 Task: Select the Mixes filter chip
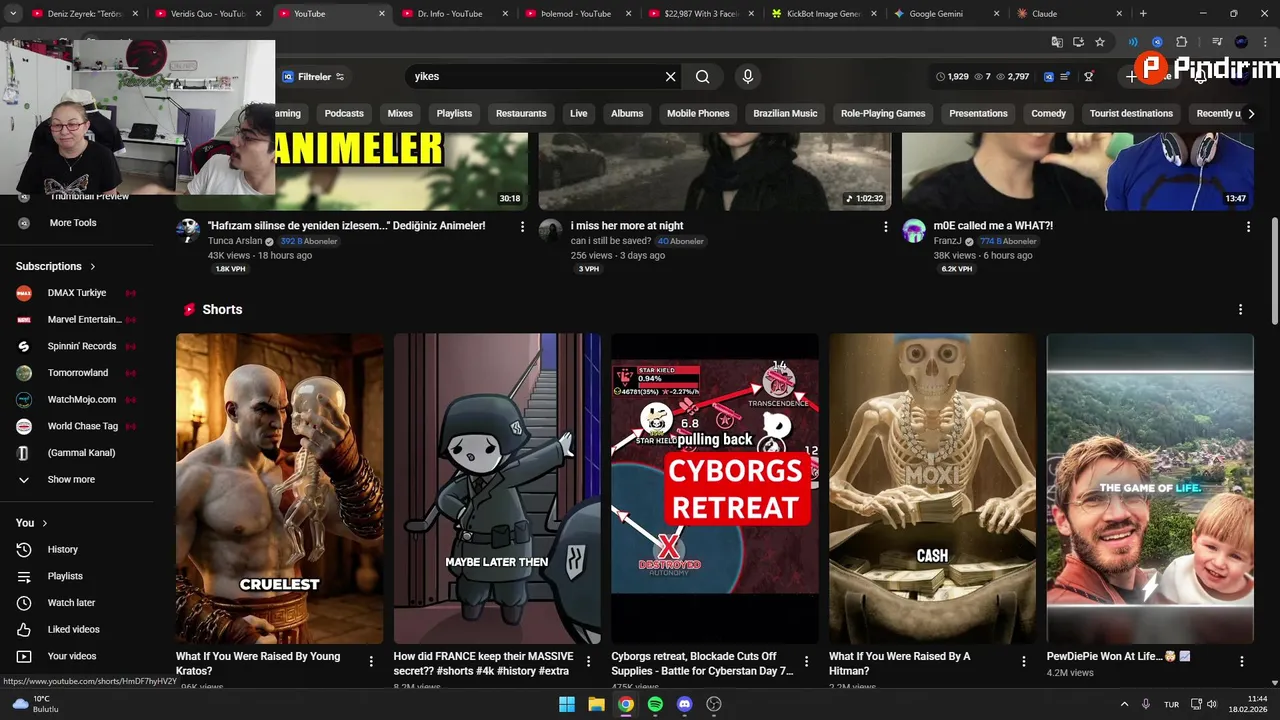tap(400, 113)
